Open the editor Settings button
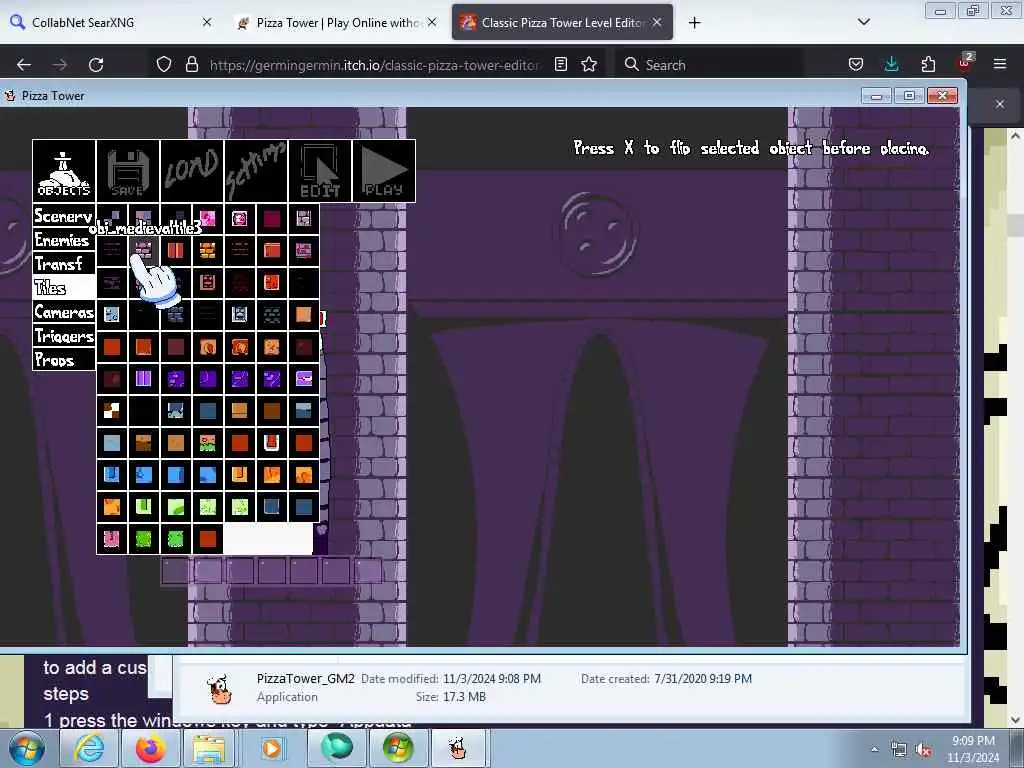Image resolution: width=1024 pixels, height=768 pixels. [x=255, y=171]
